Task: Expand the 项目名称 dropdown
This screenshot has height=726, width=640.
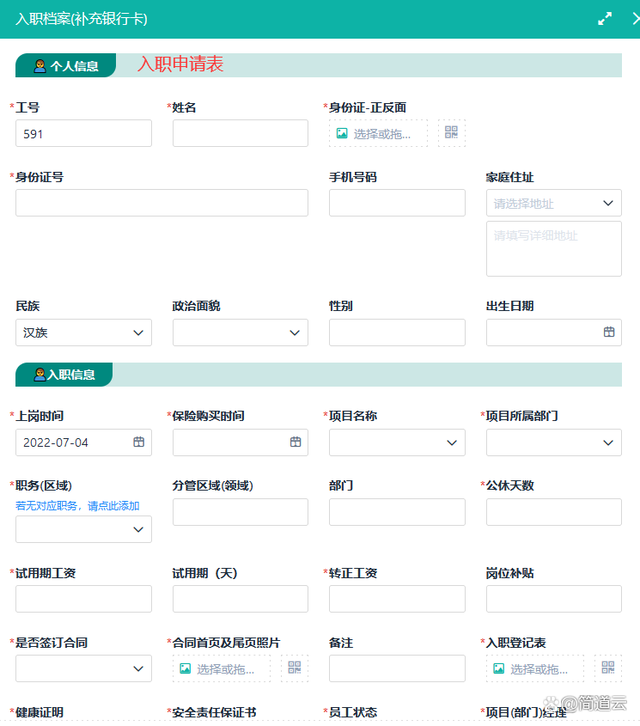Action: pyautogui.click(x=397, y=442)
